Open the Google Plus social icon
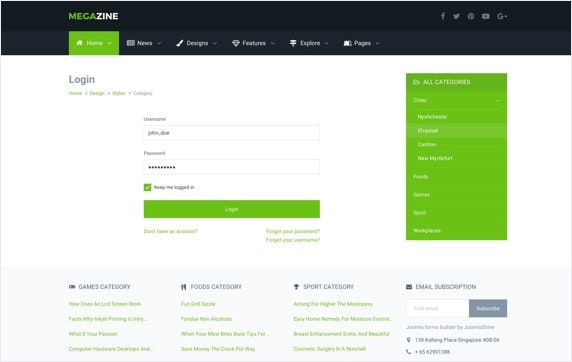The height and width of the screenshot is (362, 572). (502, 16)
